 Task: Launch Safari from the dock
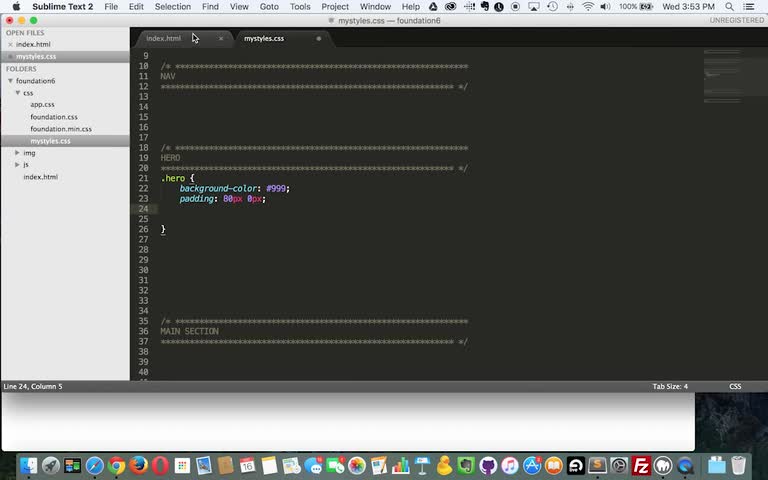click(95, 465)
